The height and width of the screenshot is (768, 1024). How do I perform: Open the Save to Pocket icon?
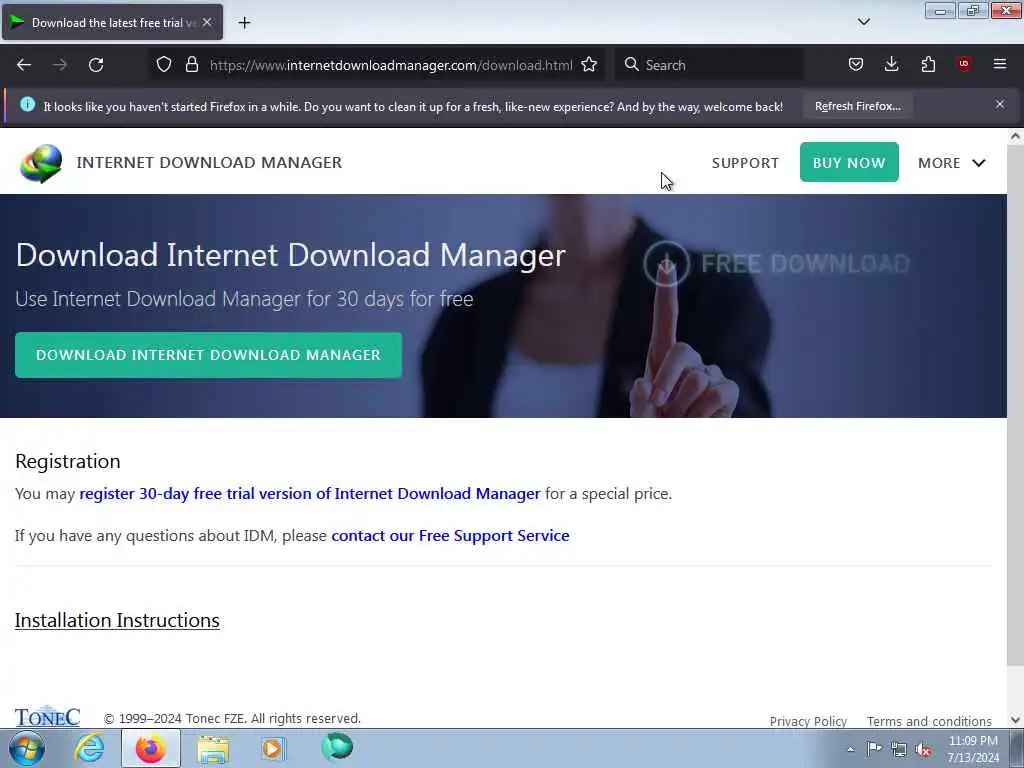(856, 64)
